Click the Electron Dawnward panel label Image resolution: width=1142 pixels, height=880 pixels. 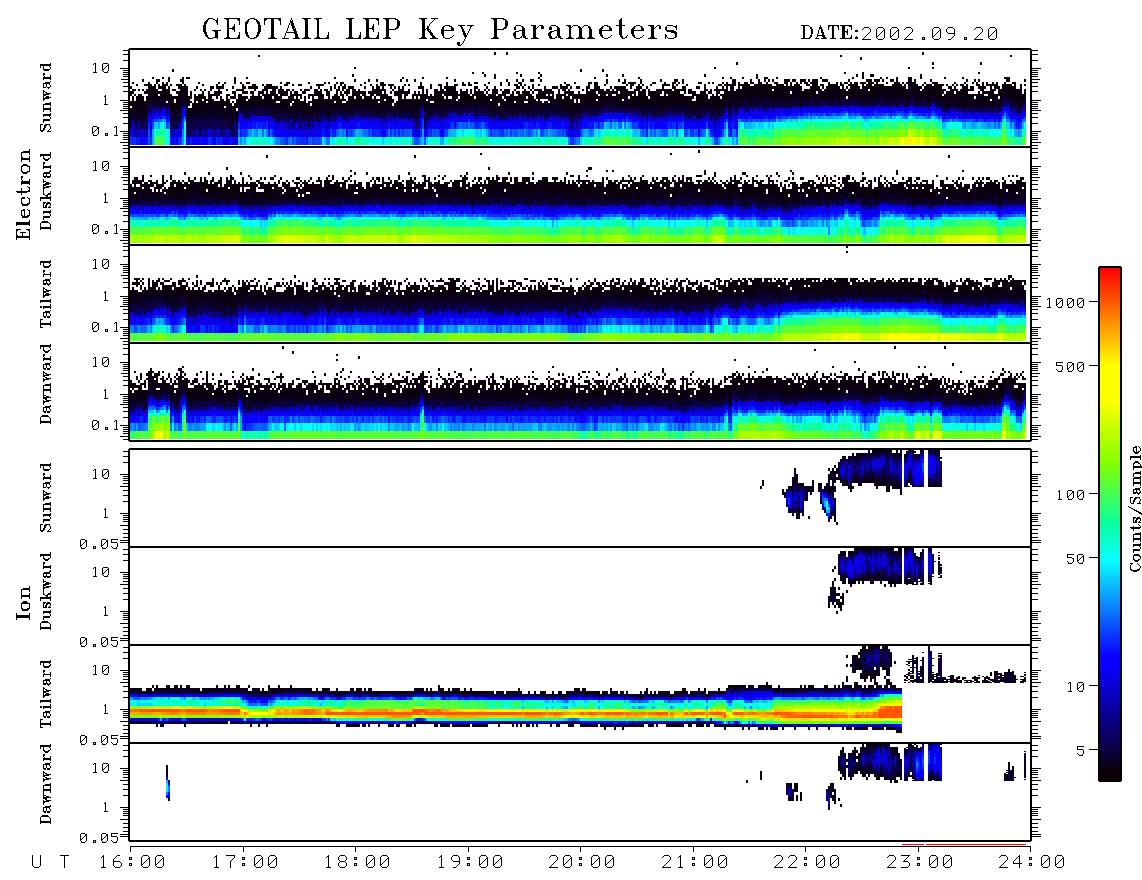pyautogui.click(x=46, y=384)
